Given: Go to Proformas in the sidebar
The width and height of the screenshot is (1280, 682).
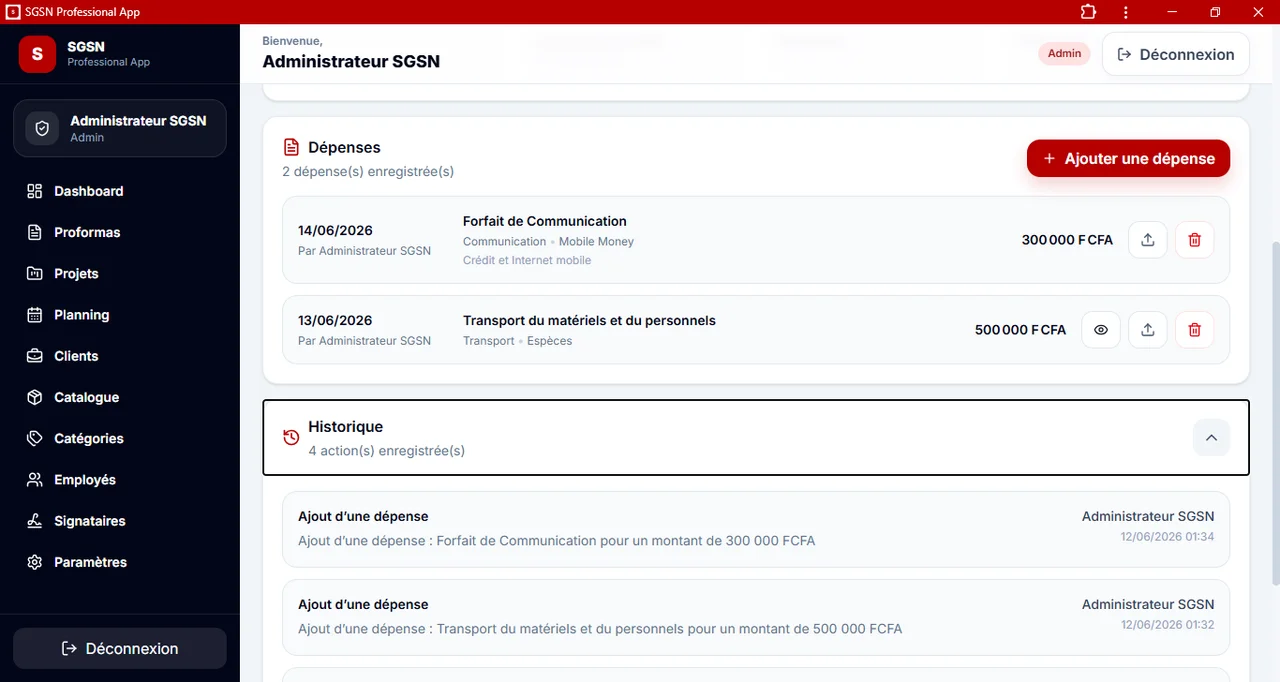Looking at the screenshot, I should coord(120,232).
